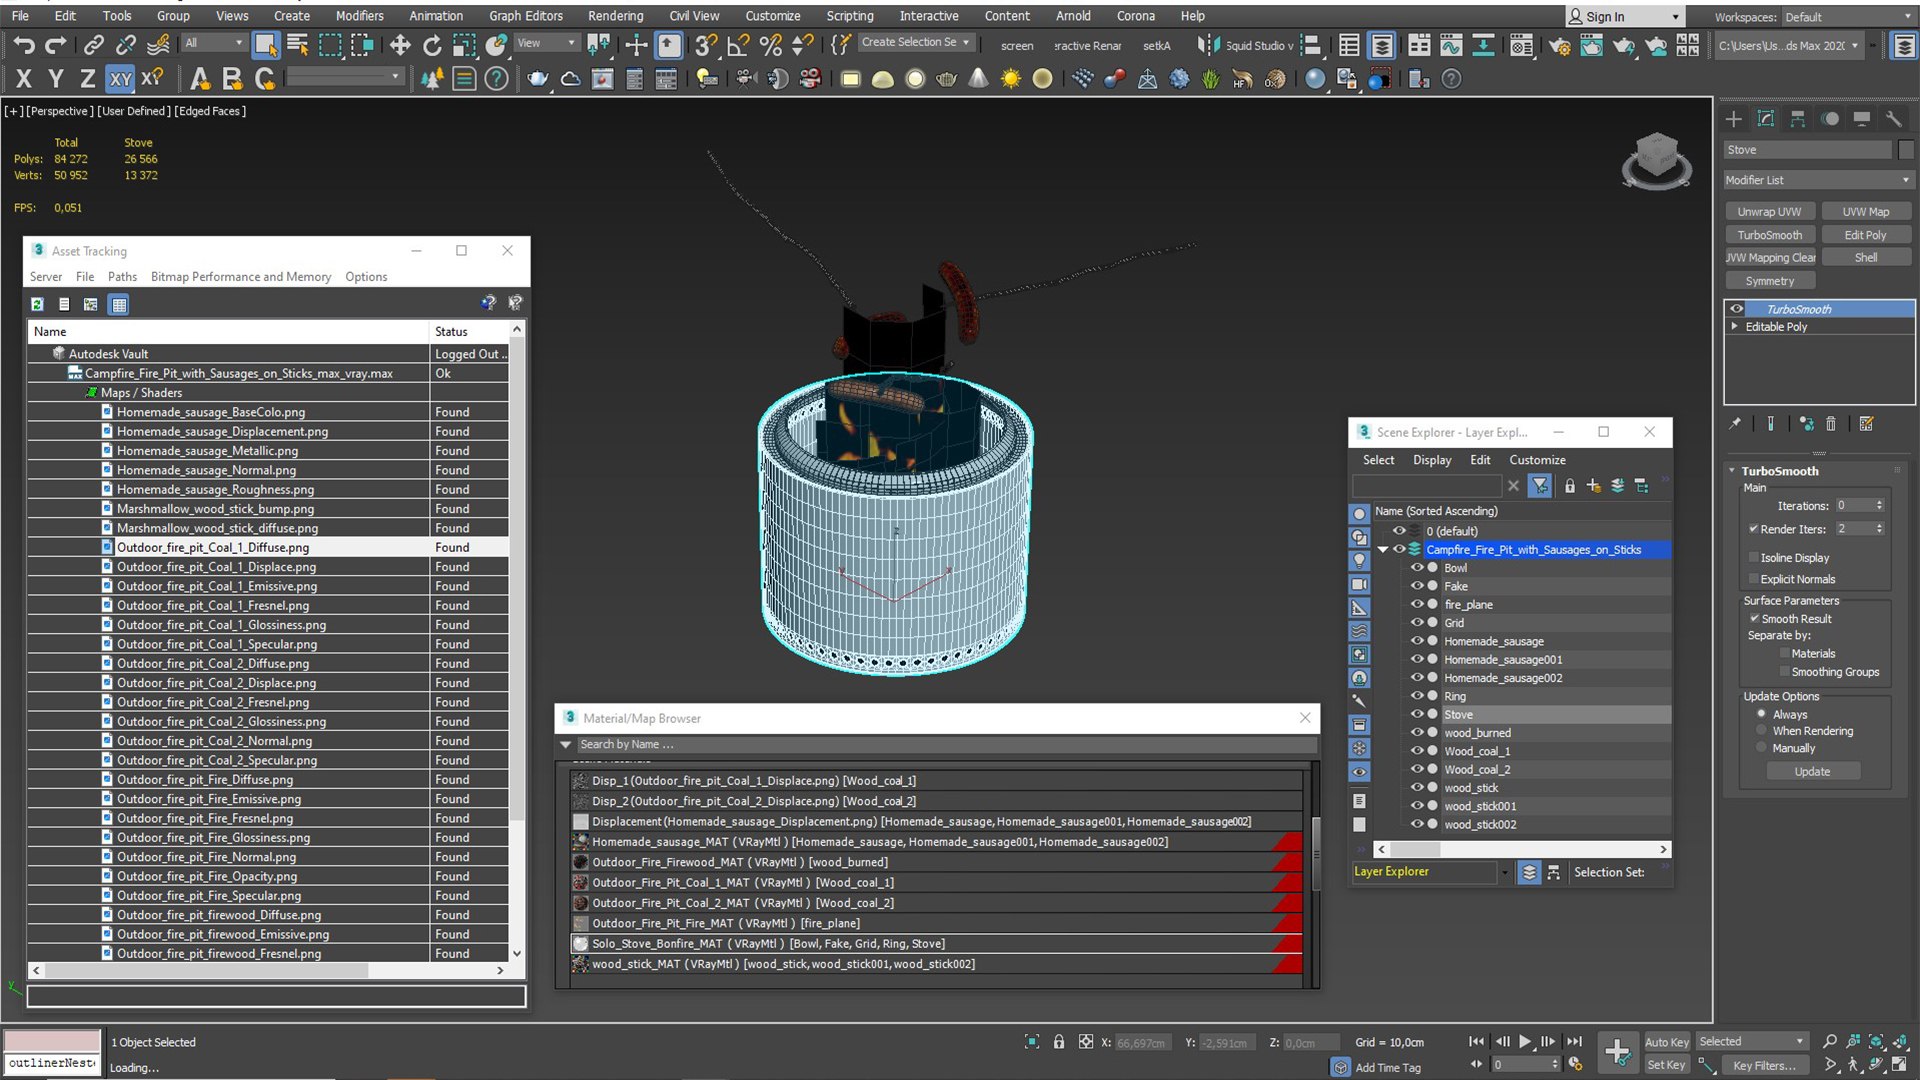Hide the Stove layer object eye
The image size is (1920, 1080).
(x=1416, y=714)
